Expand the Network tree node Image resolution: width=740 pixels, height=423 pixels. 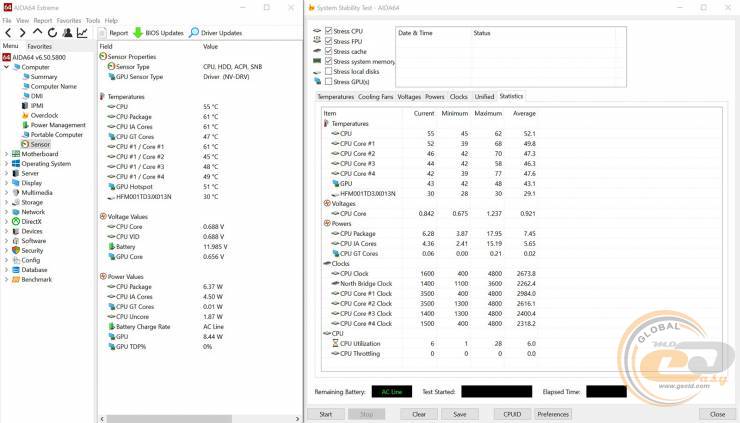coord(7,212)
